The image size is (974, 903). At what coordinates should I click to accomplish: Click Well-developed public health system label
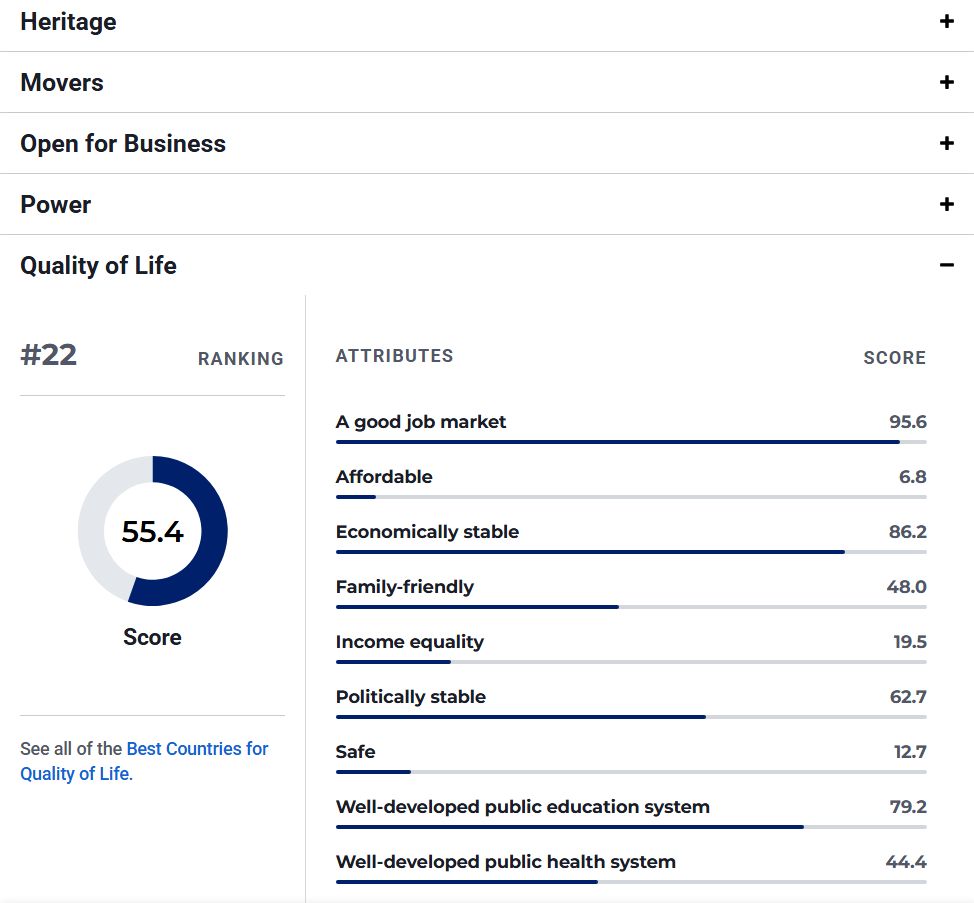click(x=505, y=862)
